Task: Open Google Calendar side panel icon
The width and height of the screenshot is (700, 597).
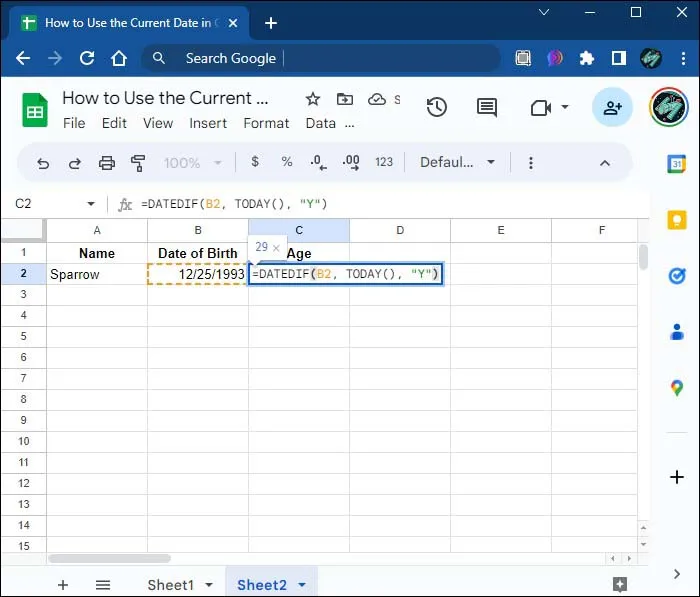Action: (677, 164)
